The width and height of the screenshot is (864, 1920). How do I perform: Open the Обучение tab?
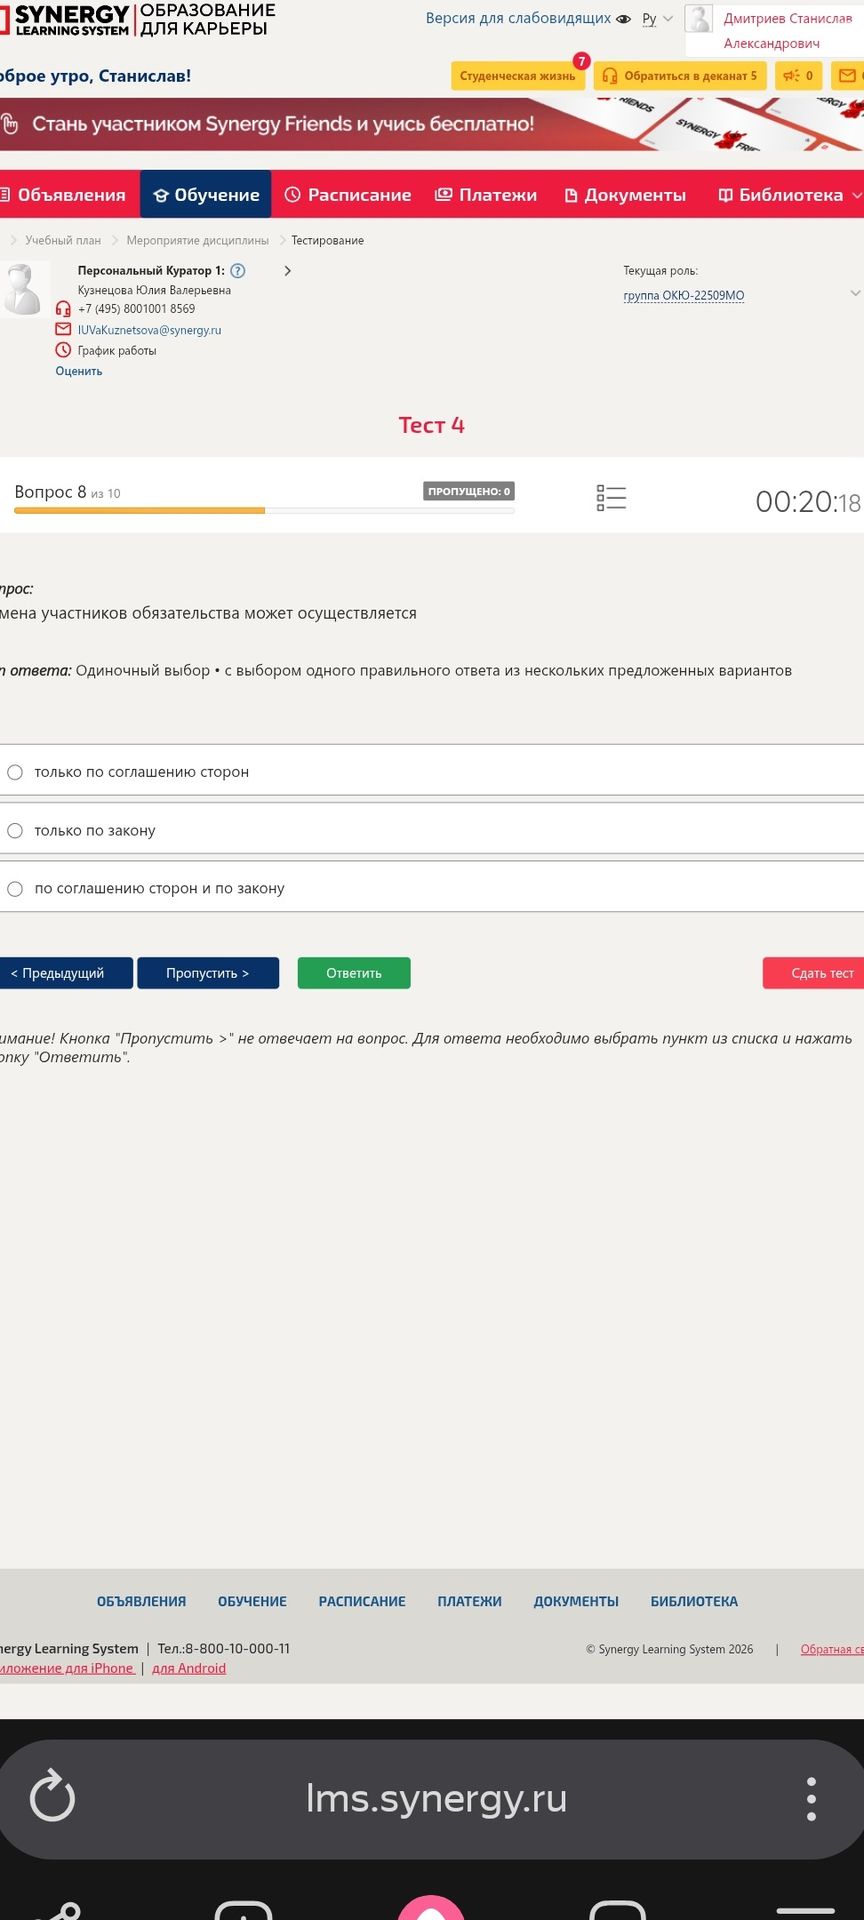(x=206, y=195)
